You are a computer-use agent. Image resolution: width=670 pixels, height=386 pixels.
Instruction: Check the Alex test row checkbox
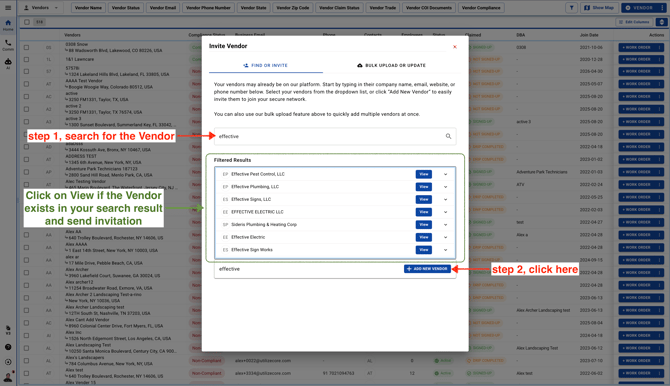[26, 373]
